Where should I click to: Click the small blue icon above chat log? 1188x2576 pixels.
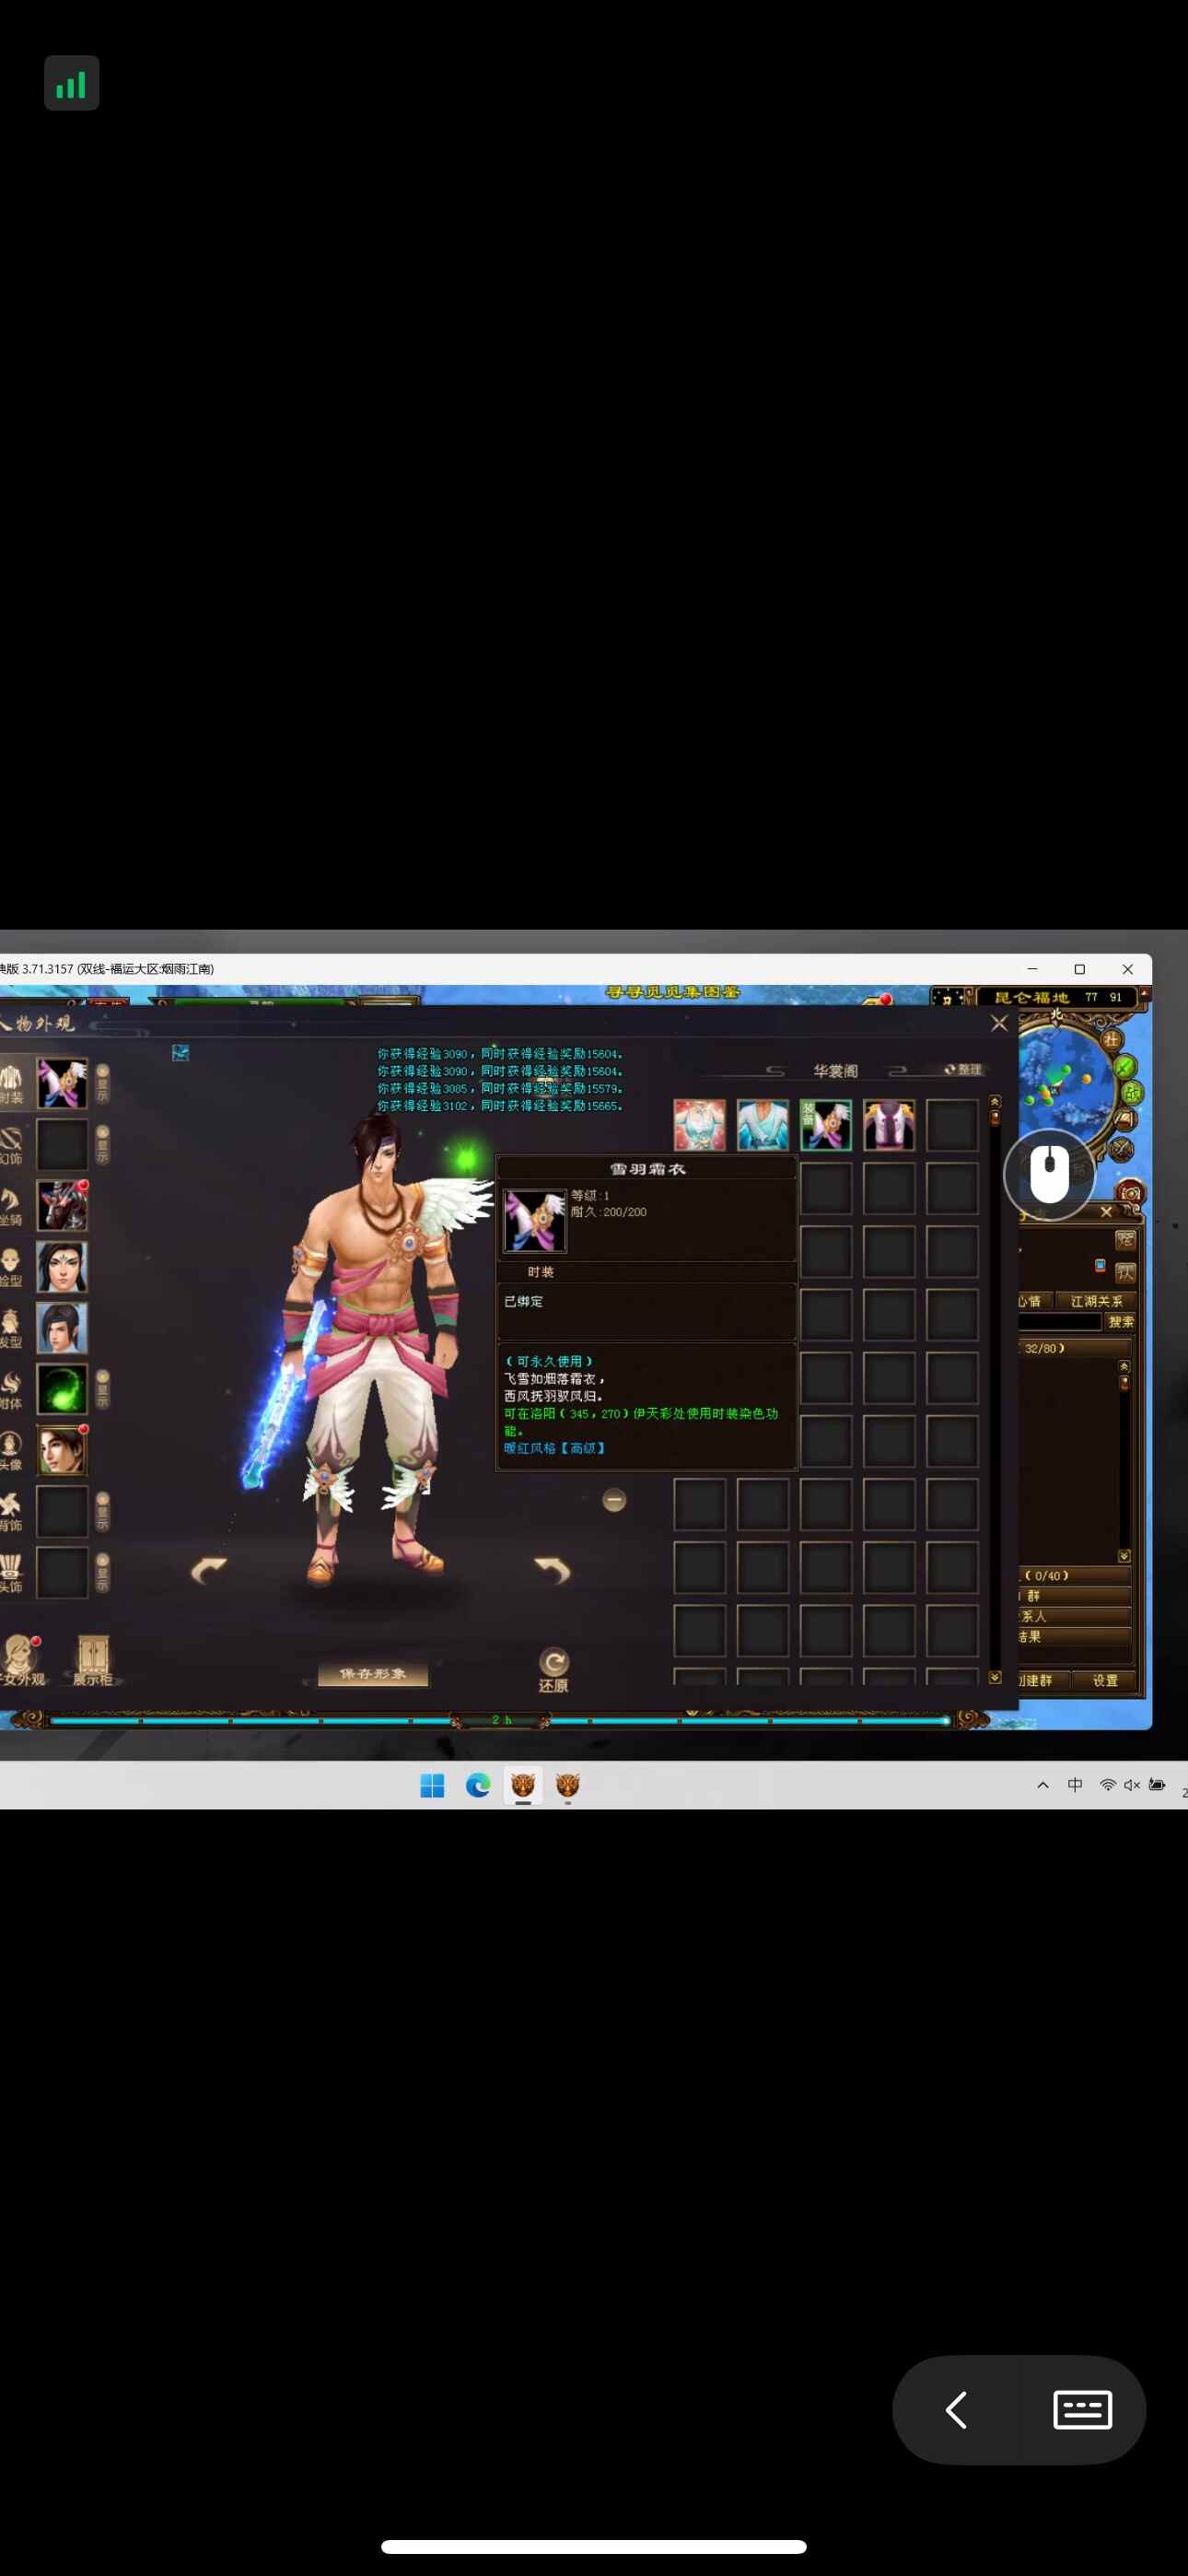181,1052
